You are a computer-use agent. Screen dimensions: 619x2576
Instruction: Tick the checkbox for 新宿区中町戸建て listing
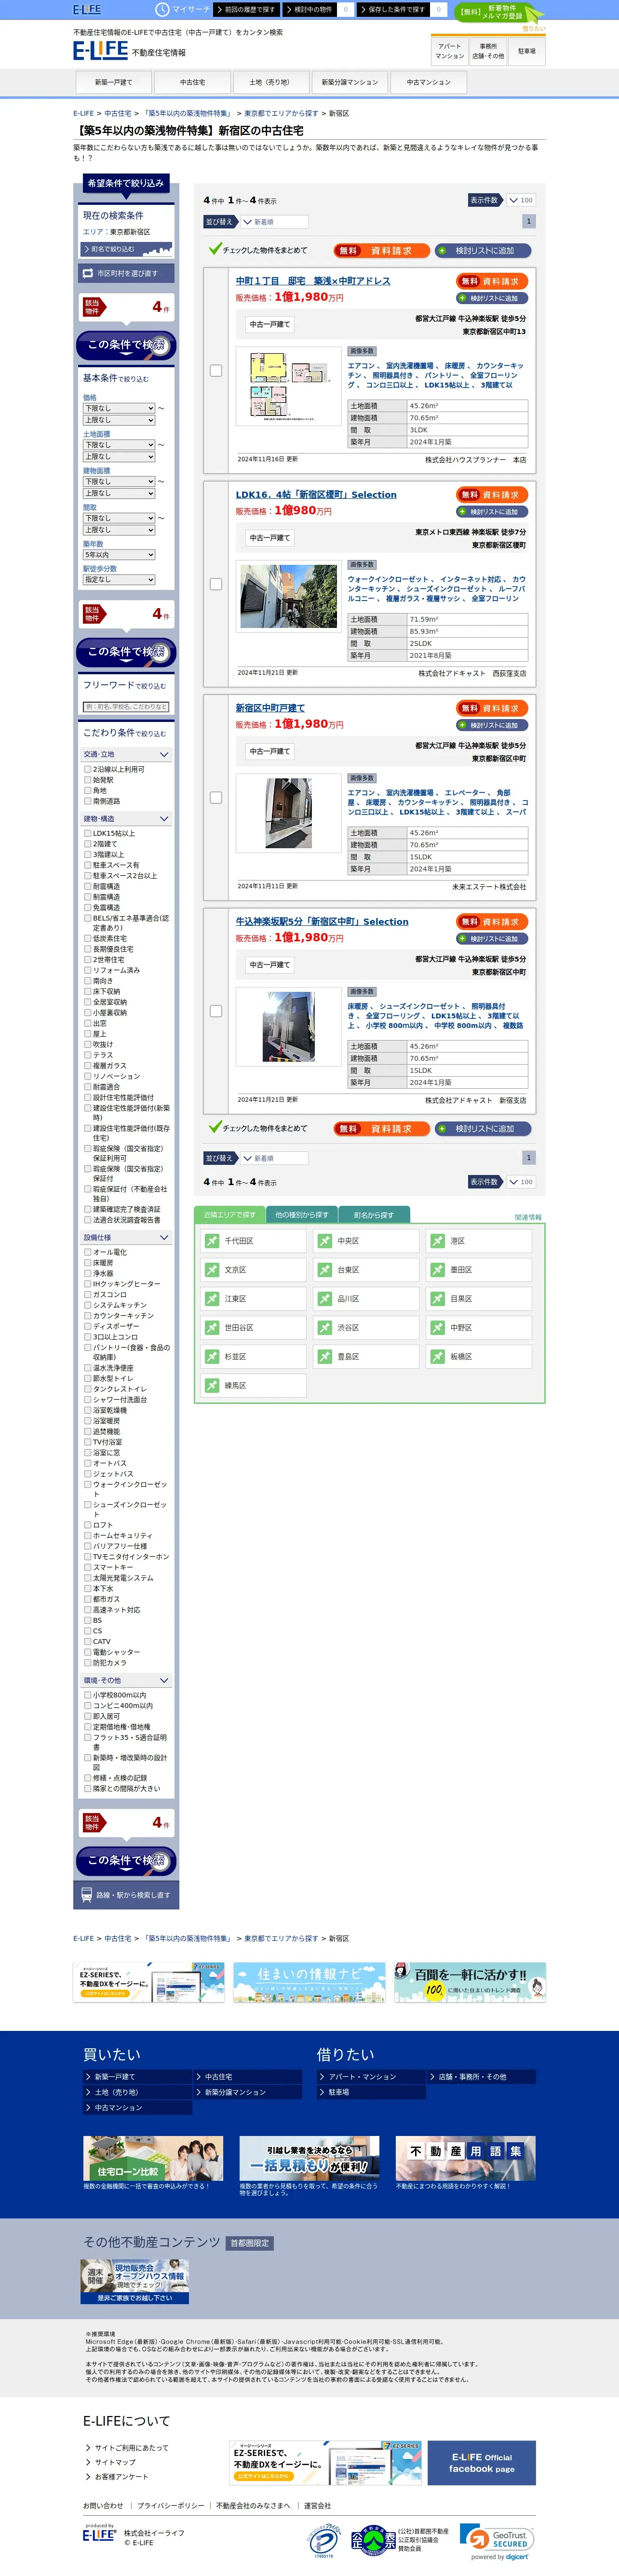pos(216,798)
